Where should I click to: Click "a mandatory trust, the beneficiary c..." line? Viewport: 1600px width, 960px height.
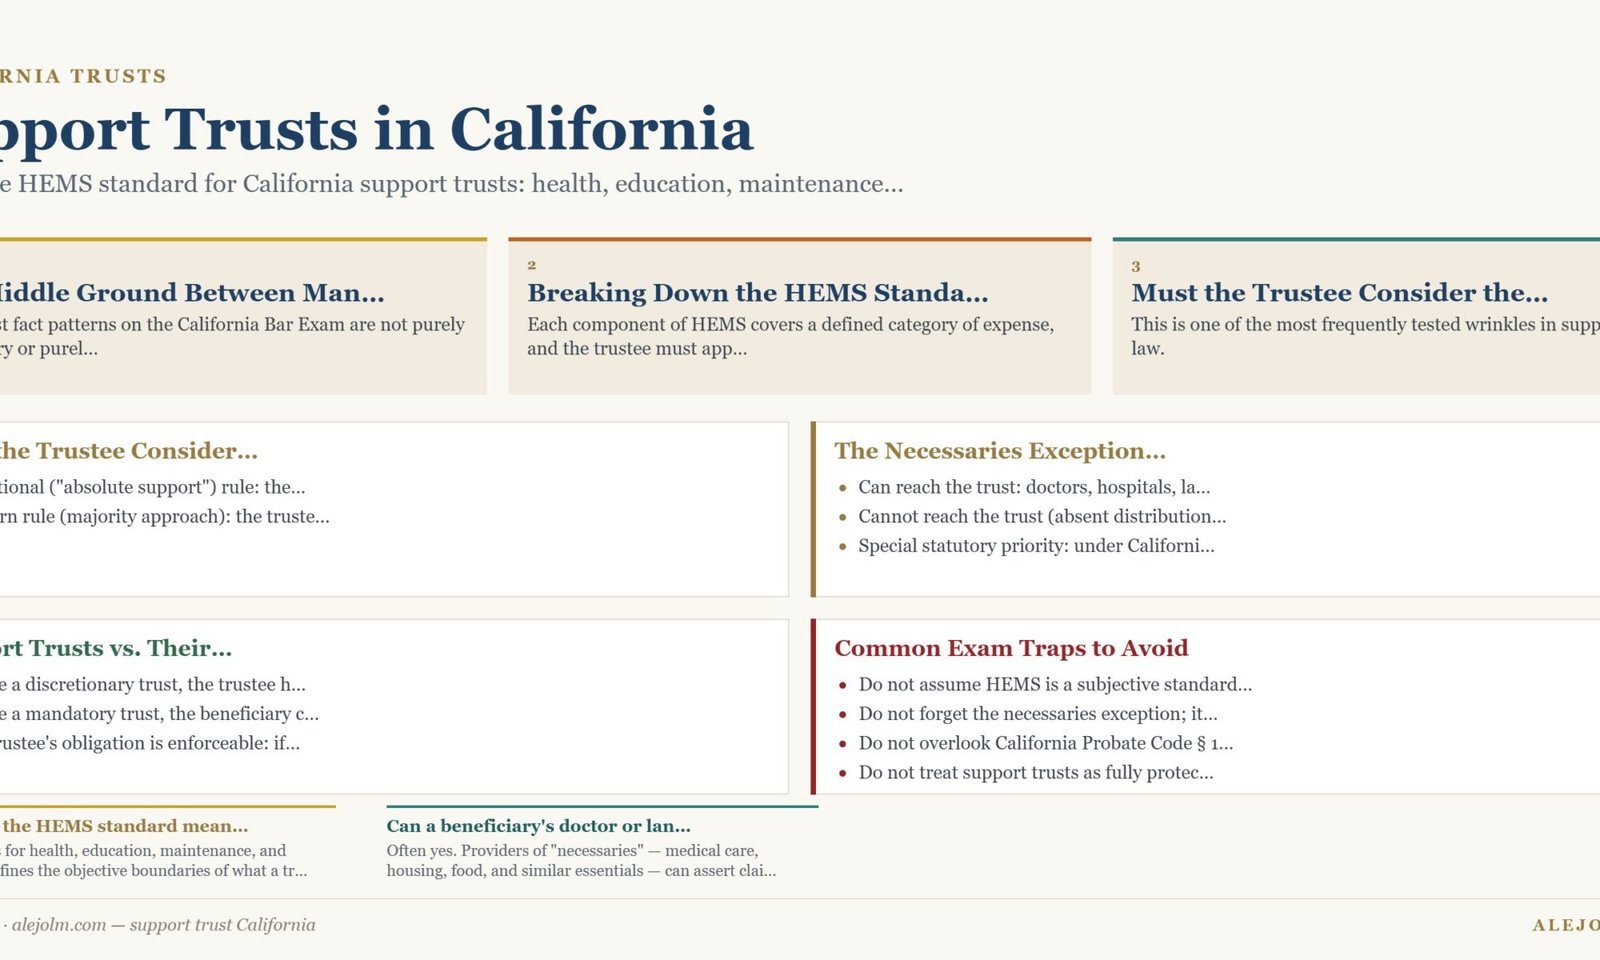160,713
